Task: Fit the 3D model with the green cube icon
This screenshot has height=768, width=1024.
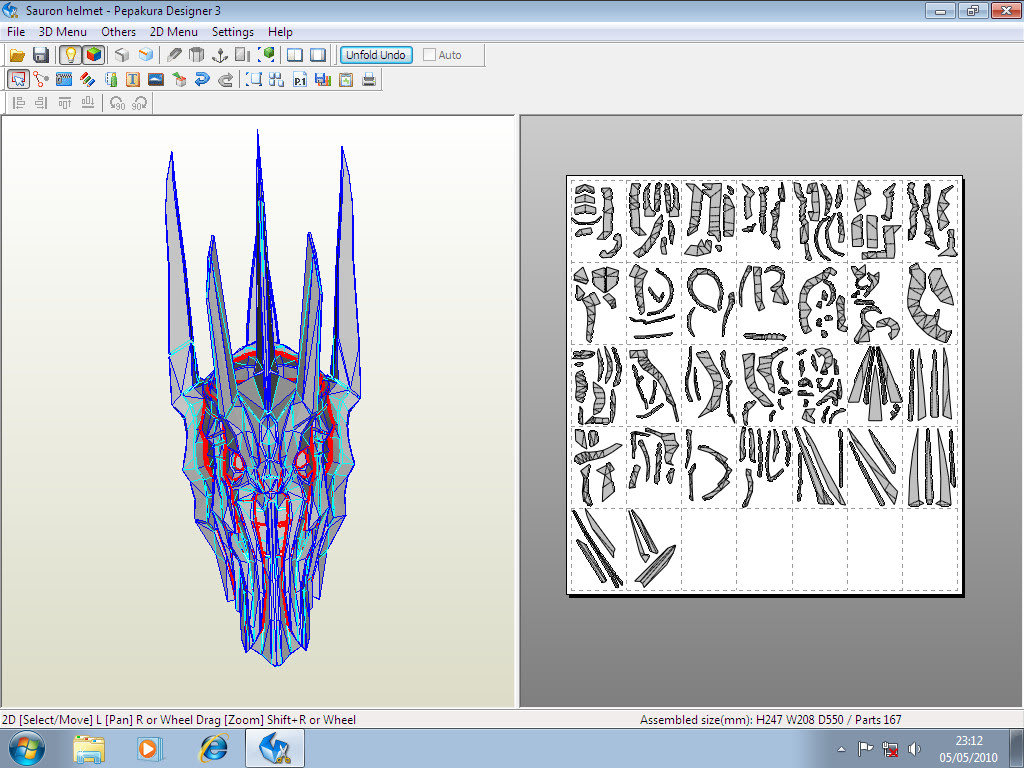Action: click(266, 55)
